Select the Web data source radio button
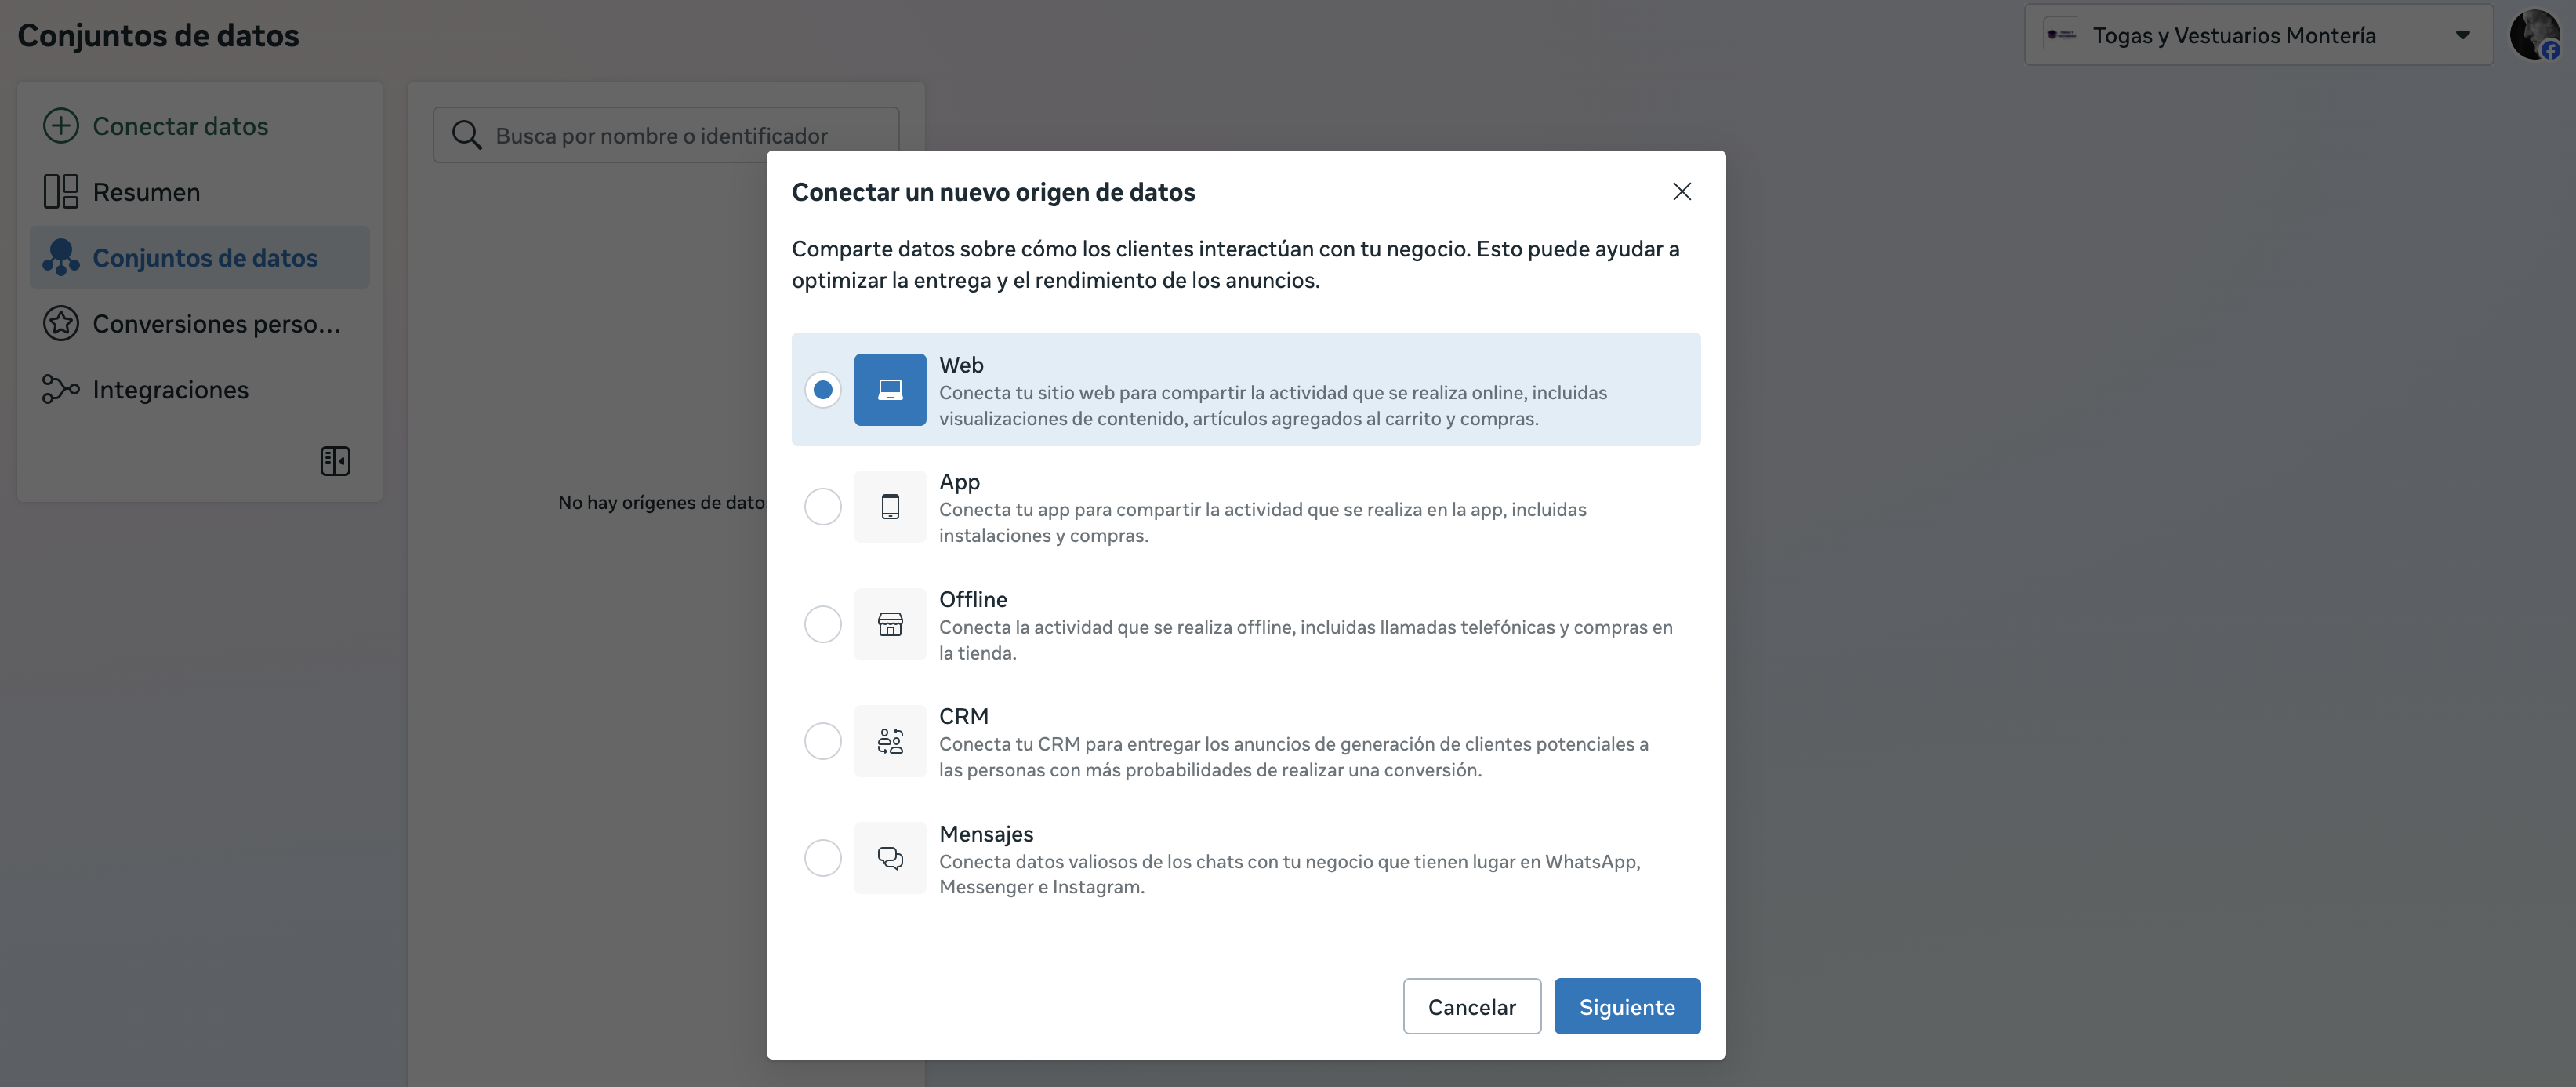2576x1087 pixels. [823, 390]
